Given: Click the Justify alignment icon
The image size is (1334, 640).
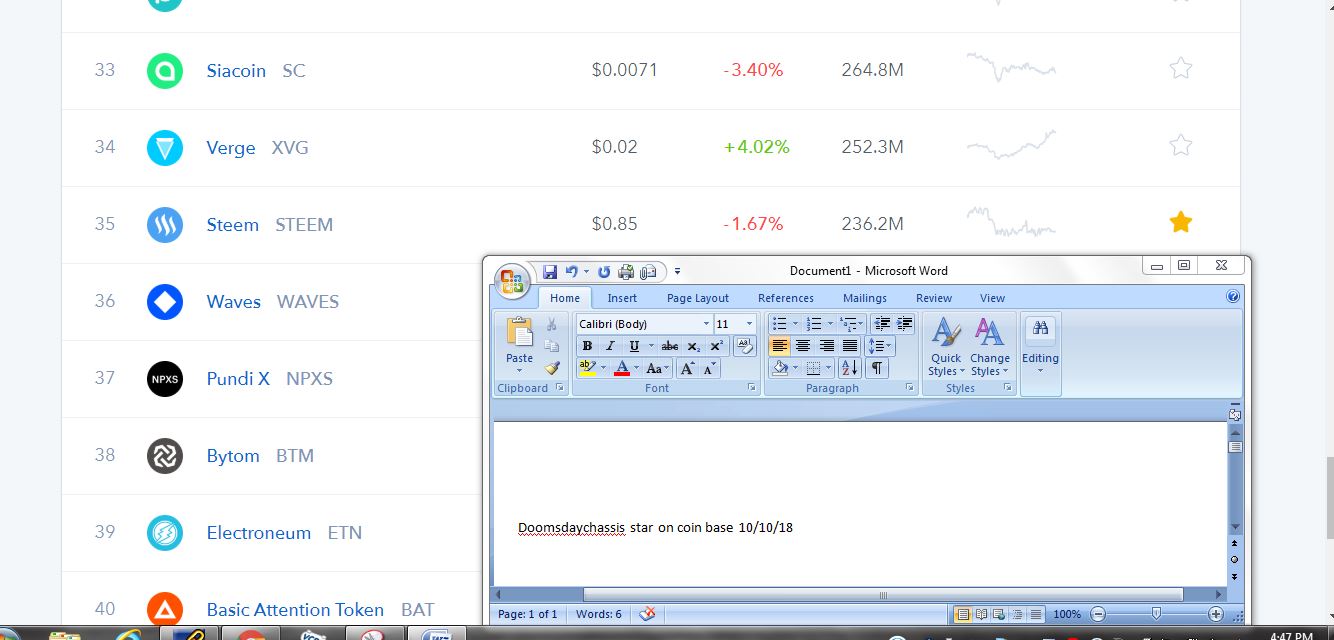Looking at the screenshot, I should (849, 346).
